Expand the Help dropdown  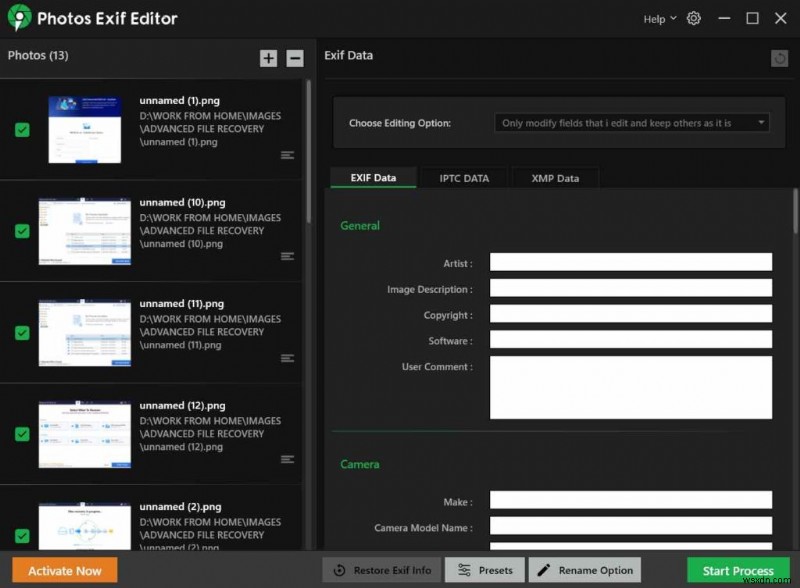(x=658, y=18)
